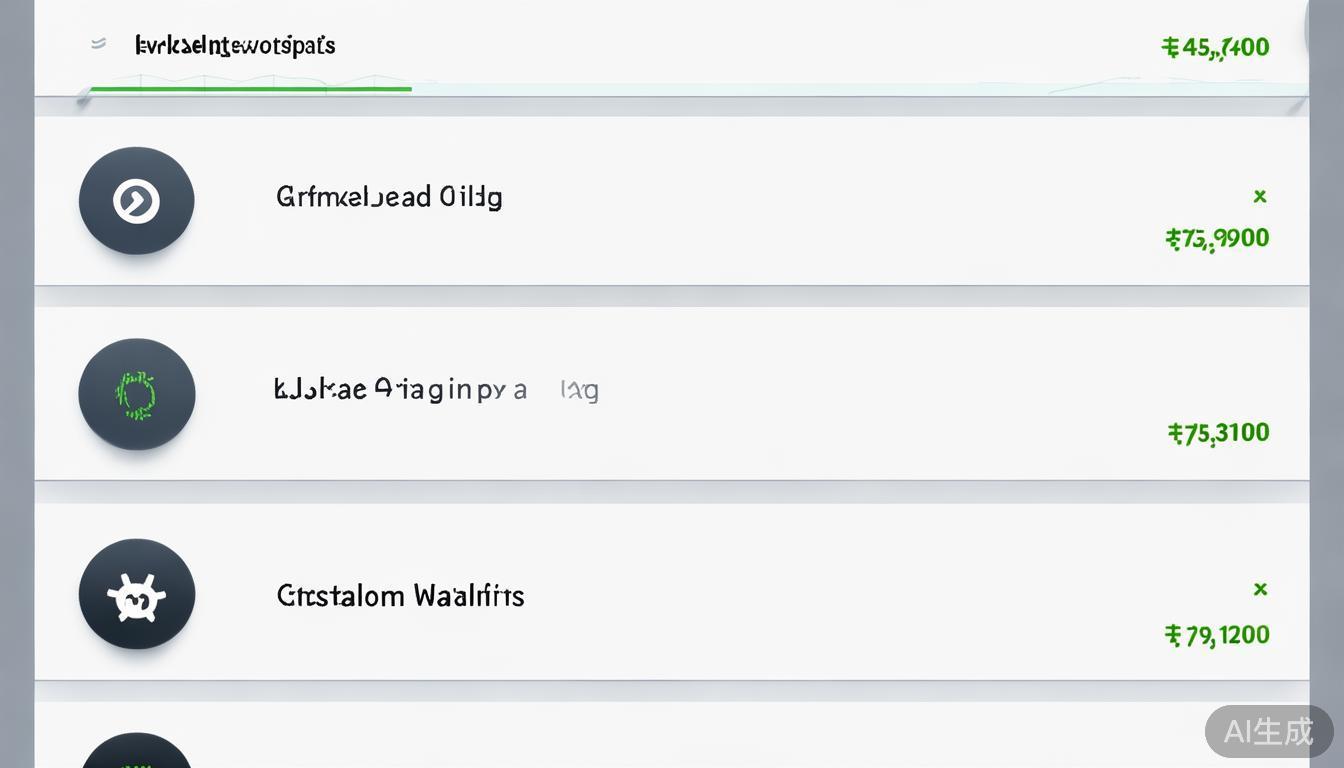
Task: Click the gear icon beside Gtcstalom Waalnfits
Action: (x=136, y=595)
